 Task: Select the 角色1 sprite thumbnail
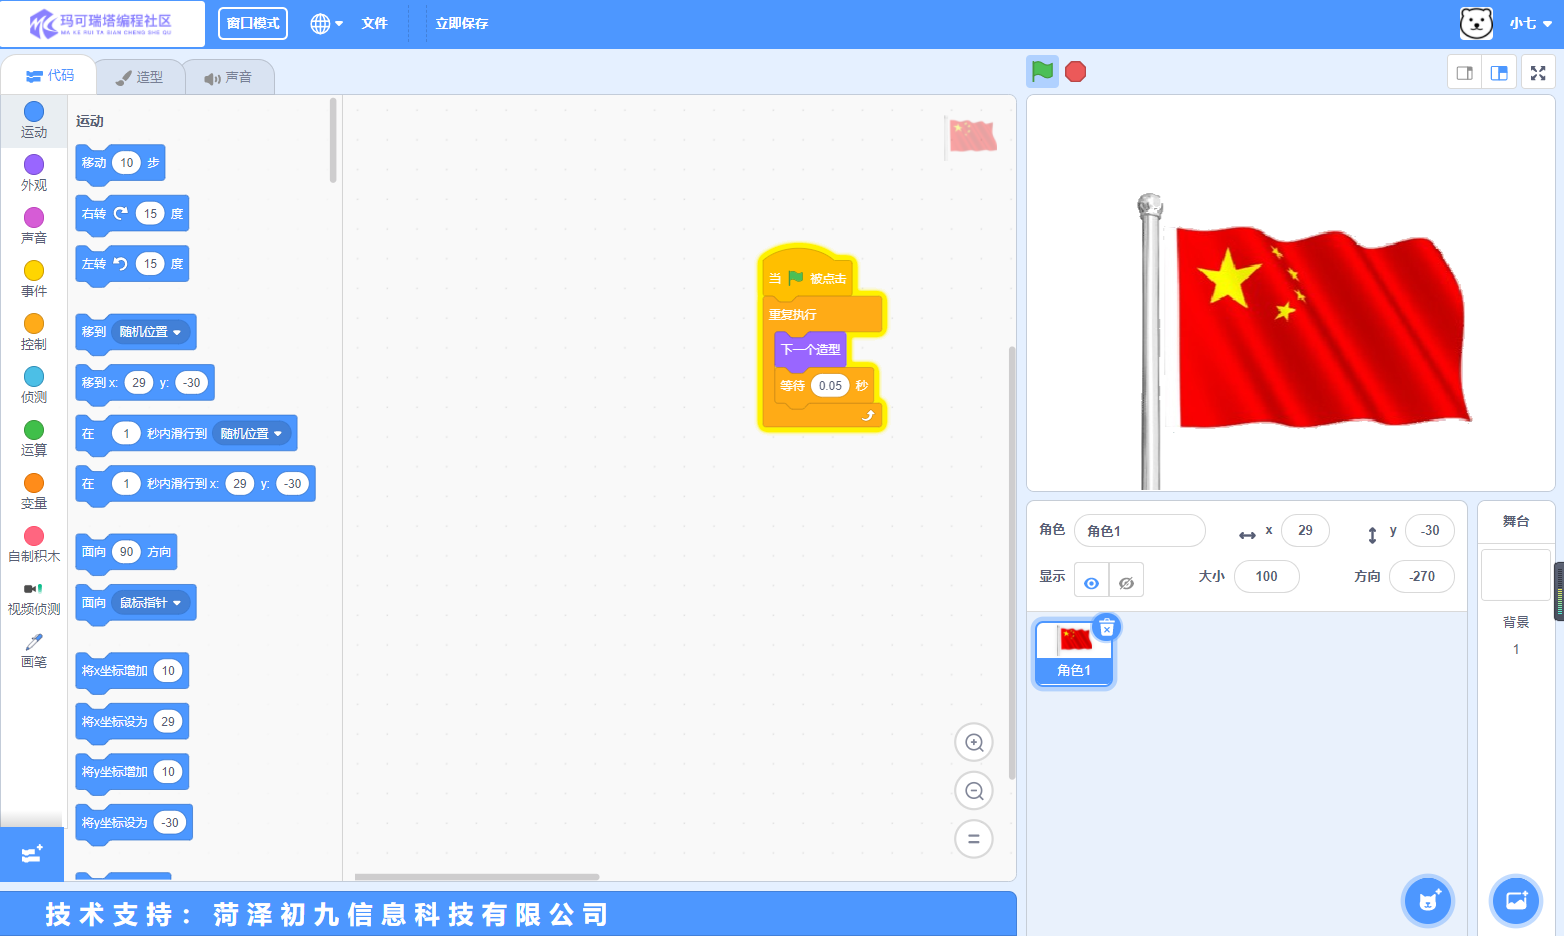pyautogui.click(x=1074, y=652)
